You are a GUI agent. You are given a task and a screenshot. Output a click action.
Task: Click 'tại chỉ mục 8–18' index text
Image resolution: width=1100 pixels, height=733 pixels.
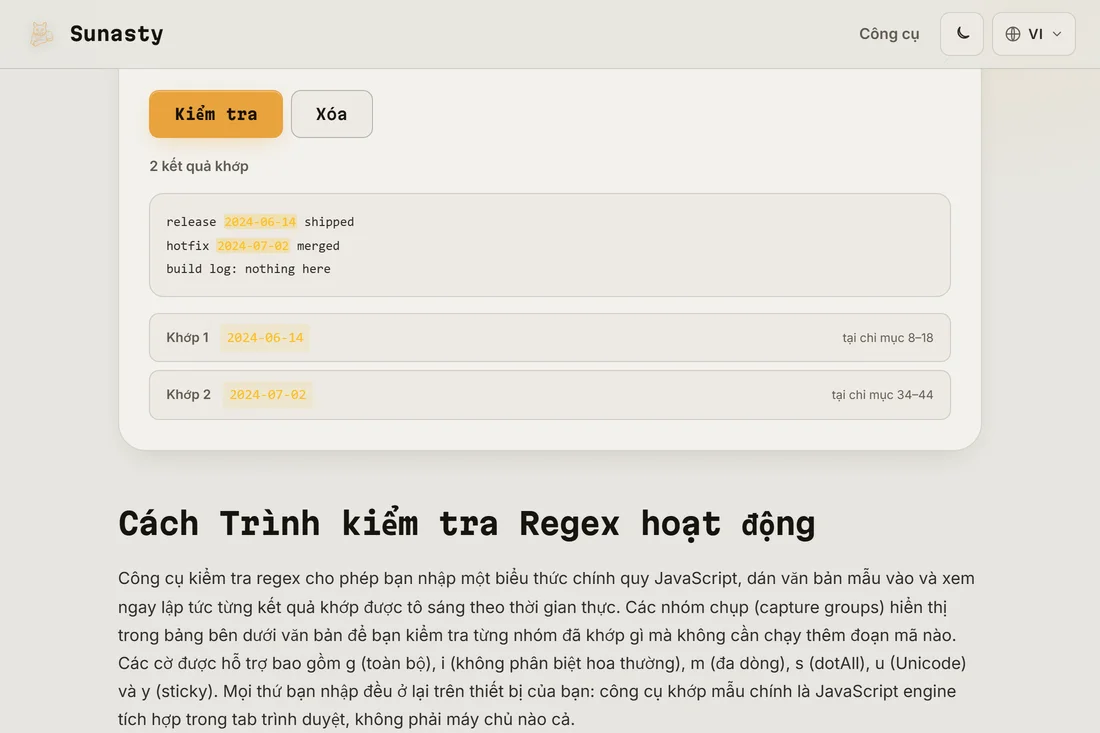(887, 337)
